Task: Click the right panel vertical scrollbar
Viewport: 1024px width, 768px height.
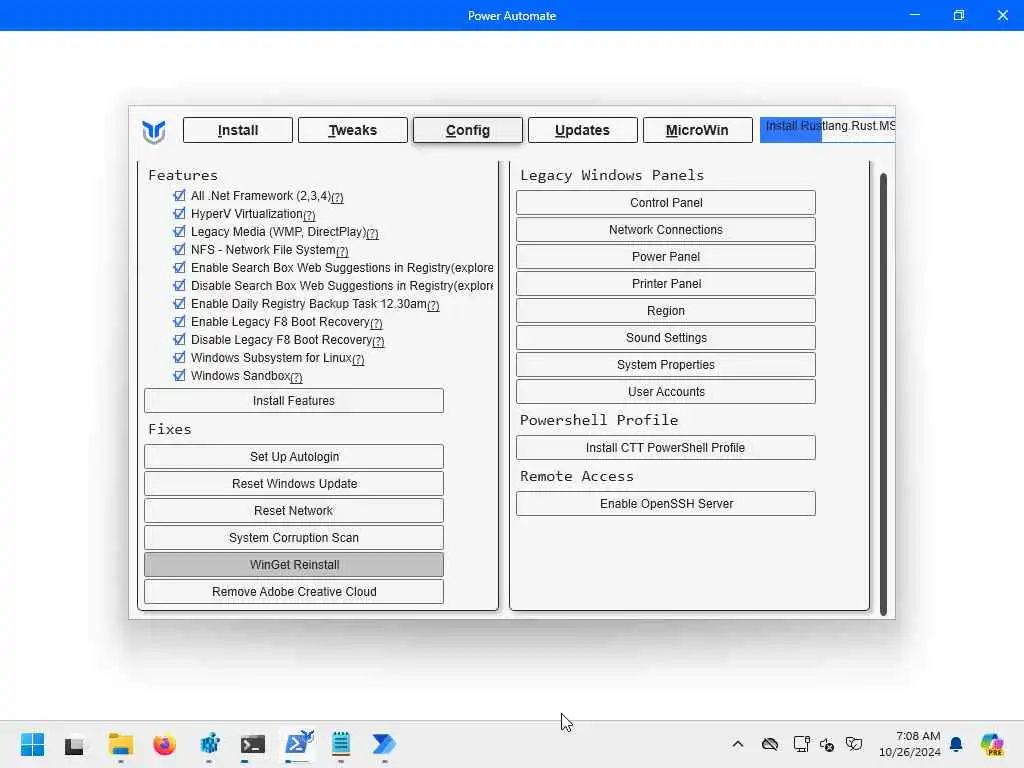Action: coord(883,394)
